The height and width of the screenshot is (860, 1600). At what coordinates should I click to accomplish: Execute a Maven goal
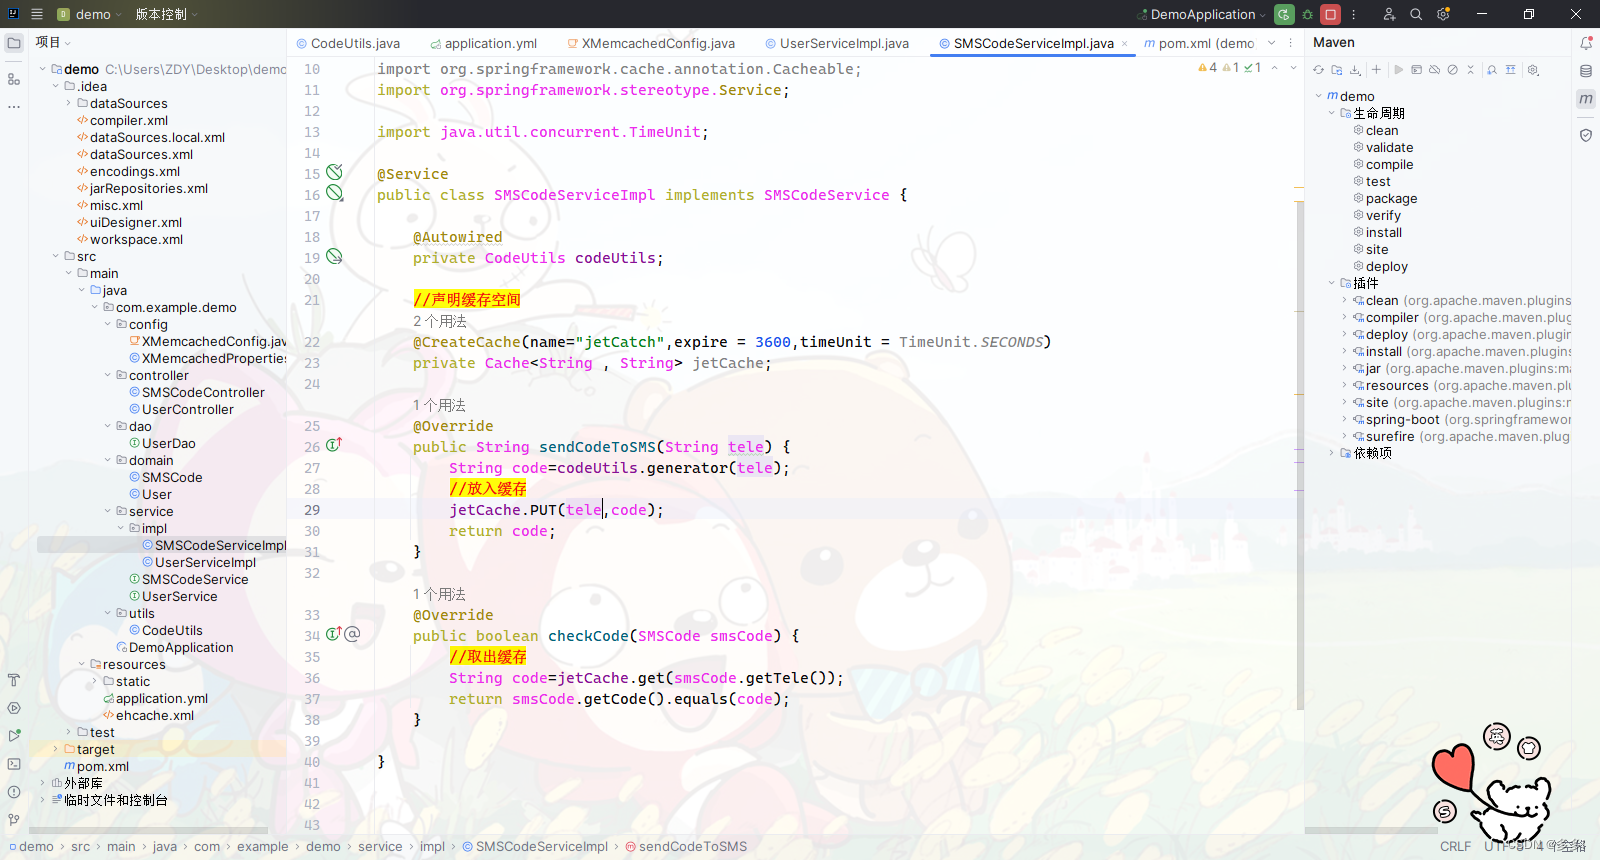[1416, 70]
